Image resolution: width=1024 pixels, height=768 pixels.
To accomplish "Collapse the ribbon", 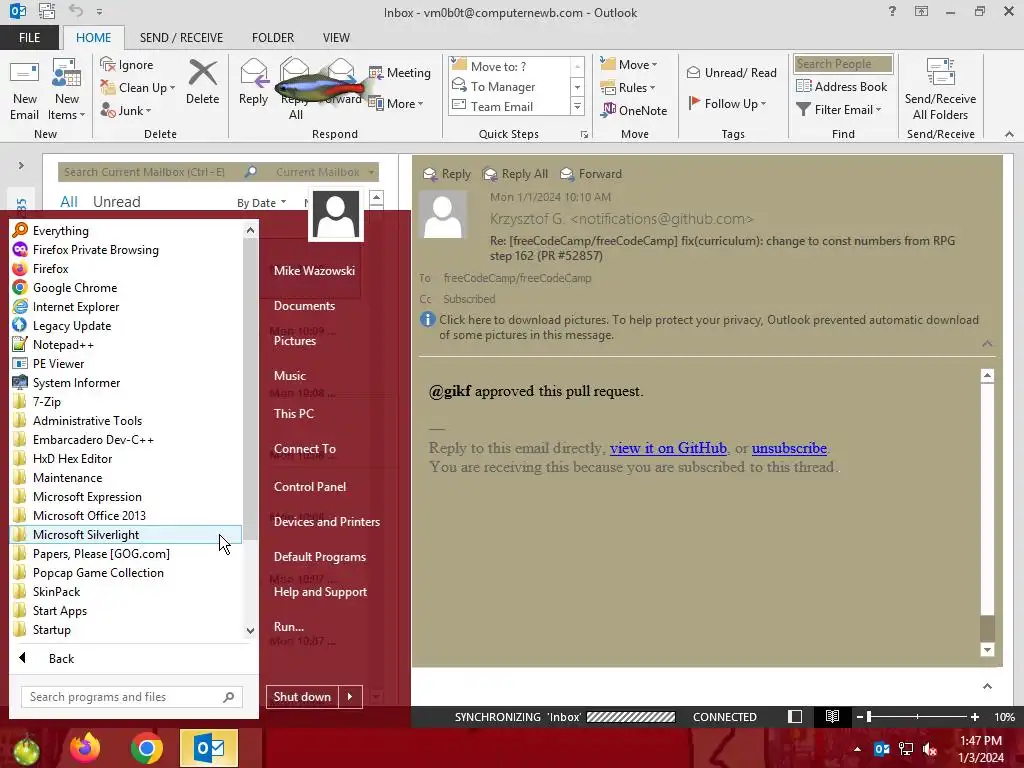I will pos(1009,134).
